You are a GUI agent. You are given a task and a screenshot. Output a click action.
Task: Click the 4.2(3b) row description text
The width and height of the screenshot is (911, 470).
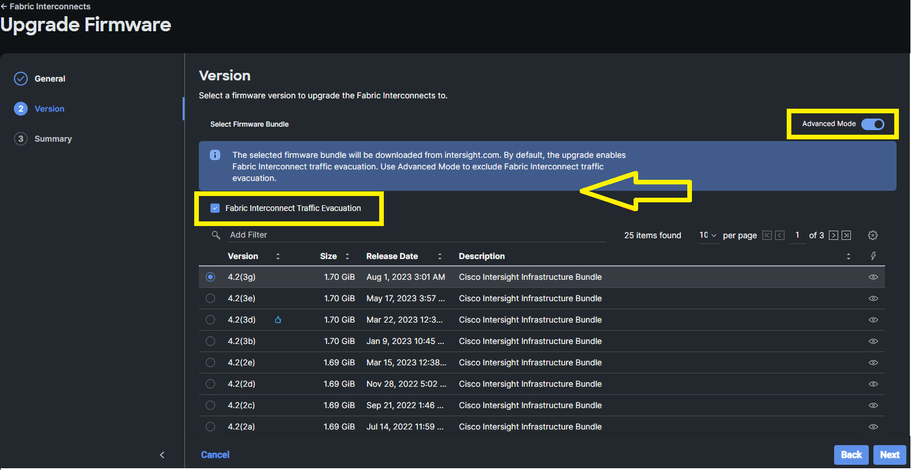(530, 341)
